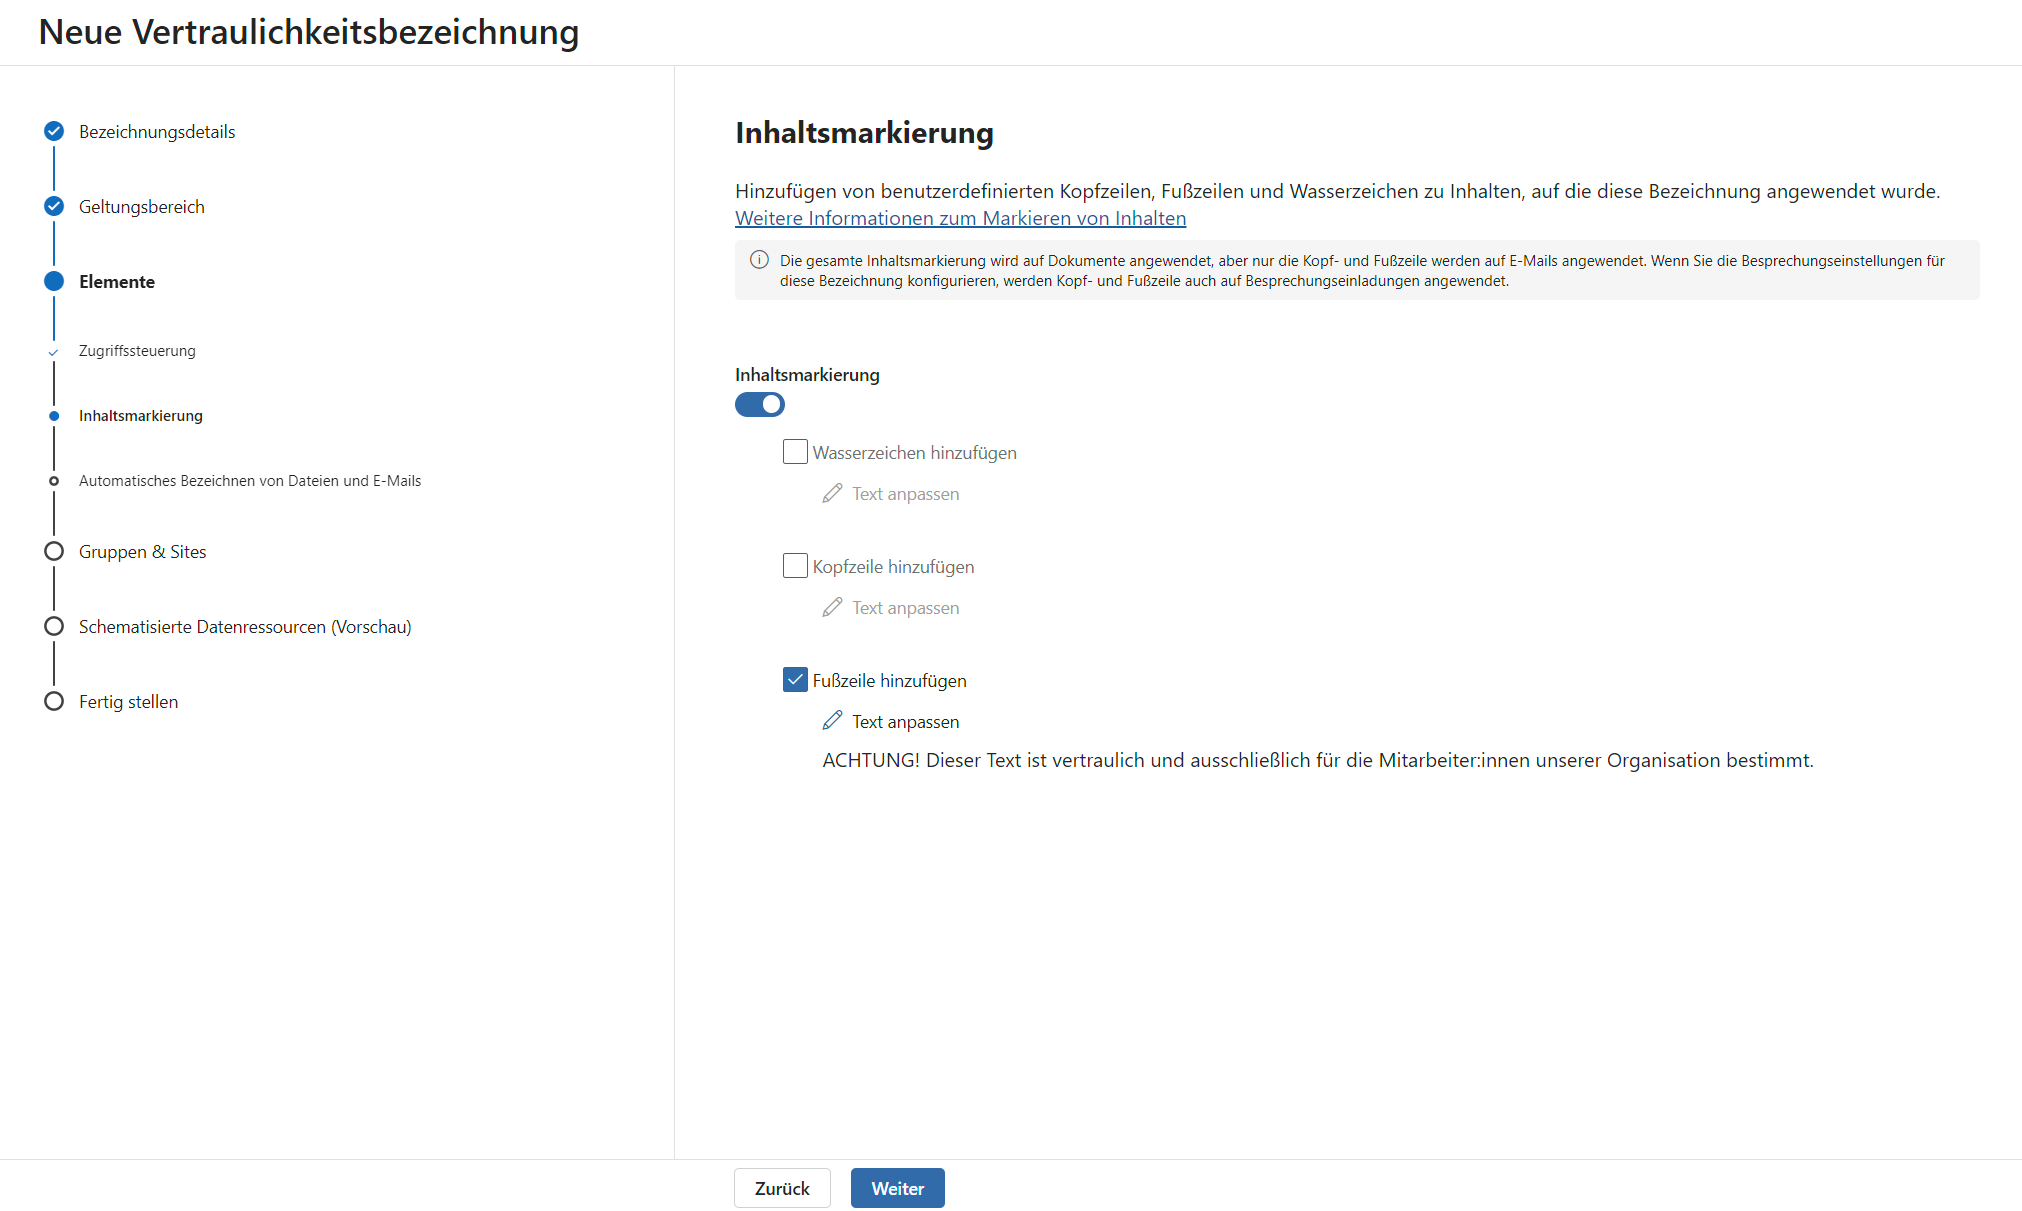Click pencil icon under Wasserzeichen hinzufügen
Screen dimensions: 2022x1211
(832, 493)
